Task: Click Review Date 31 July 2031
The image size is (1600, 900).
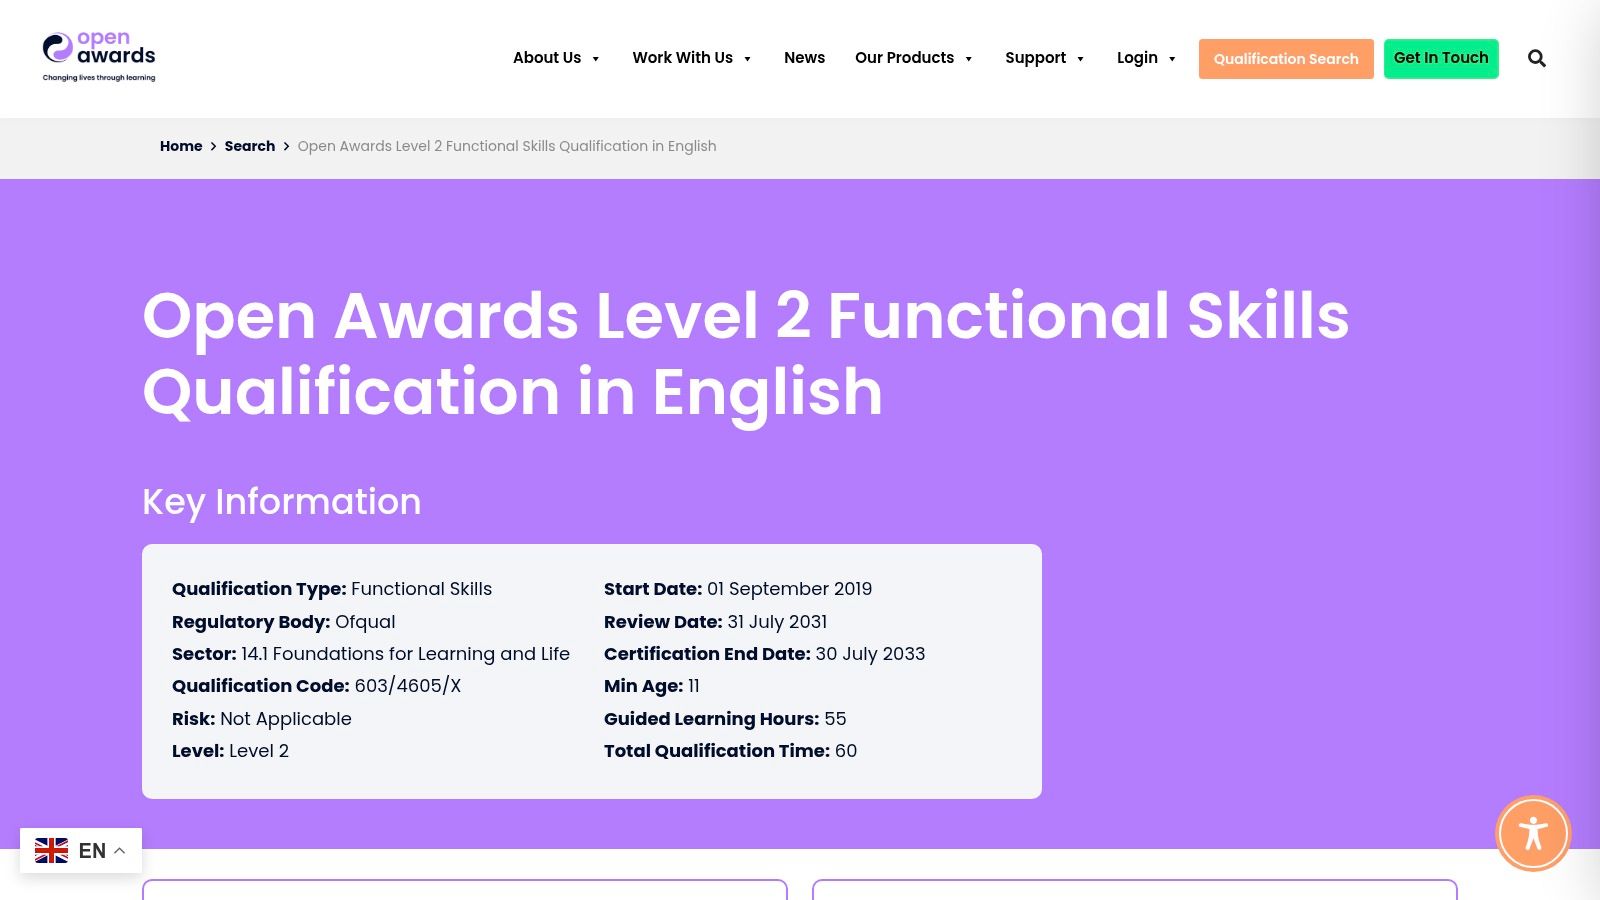Action: click(x=716, y=622)
